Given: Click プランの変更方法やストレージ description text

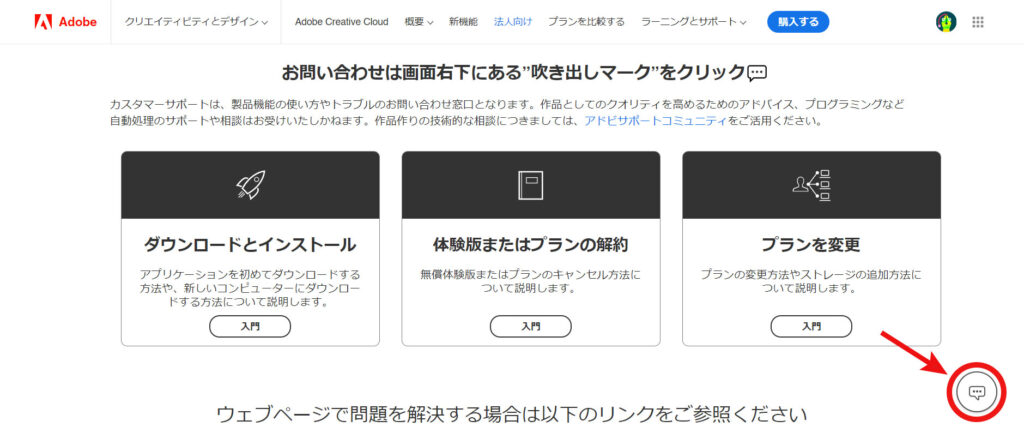Looking at the screenshot, I should click(x=811, y=281).
